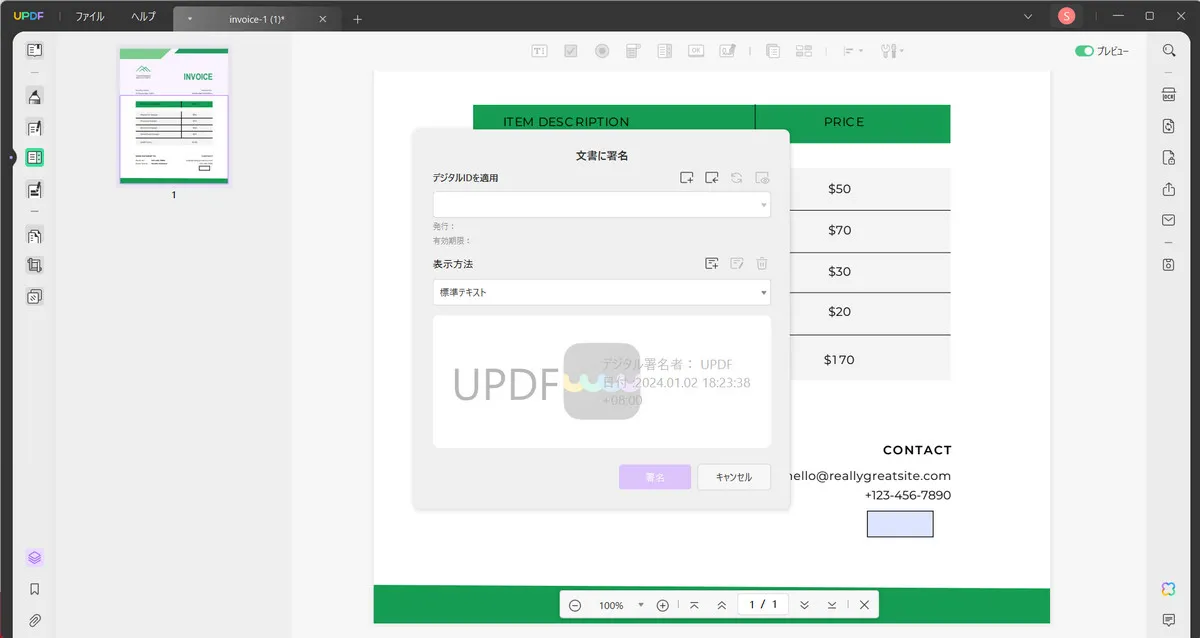Screen dimensions: 1200x638
Task: Zoom in with the plus button
Action: (x=662, y=605)
